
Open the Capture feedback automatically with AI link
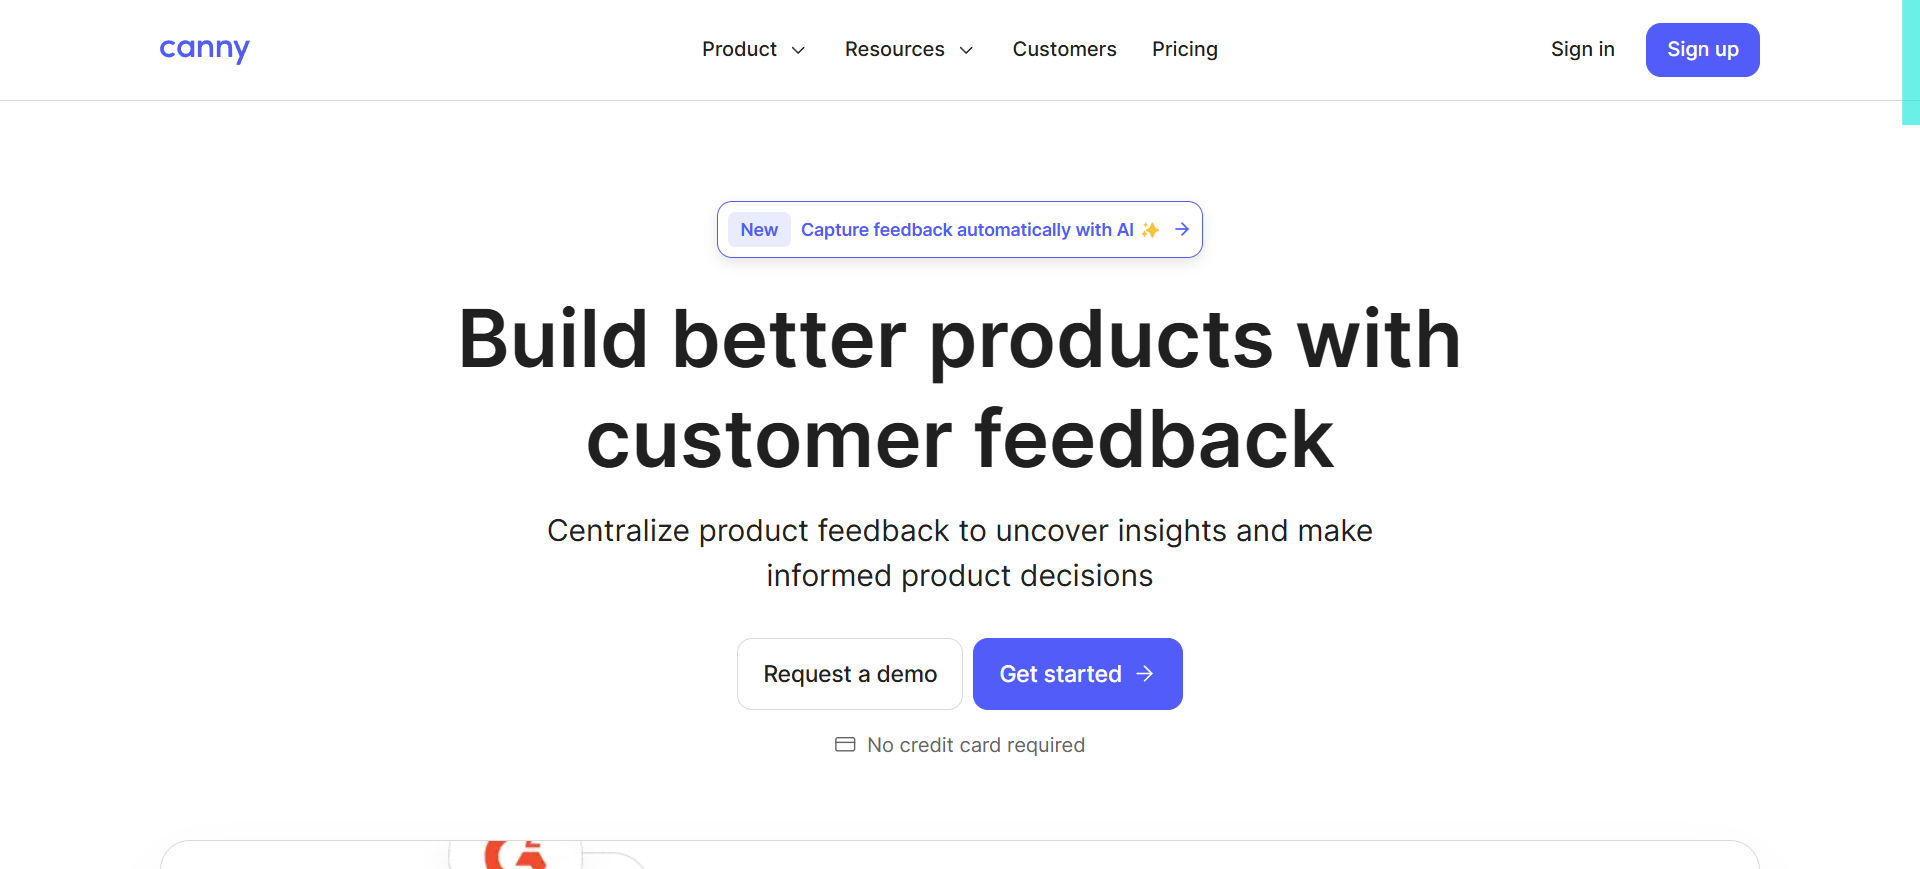coord(966,230)
